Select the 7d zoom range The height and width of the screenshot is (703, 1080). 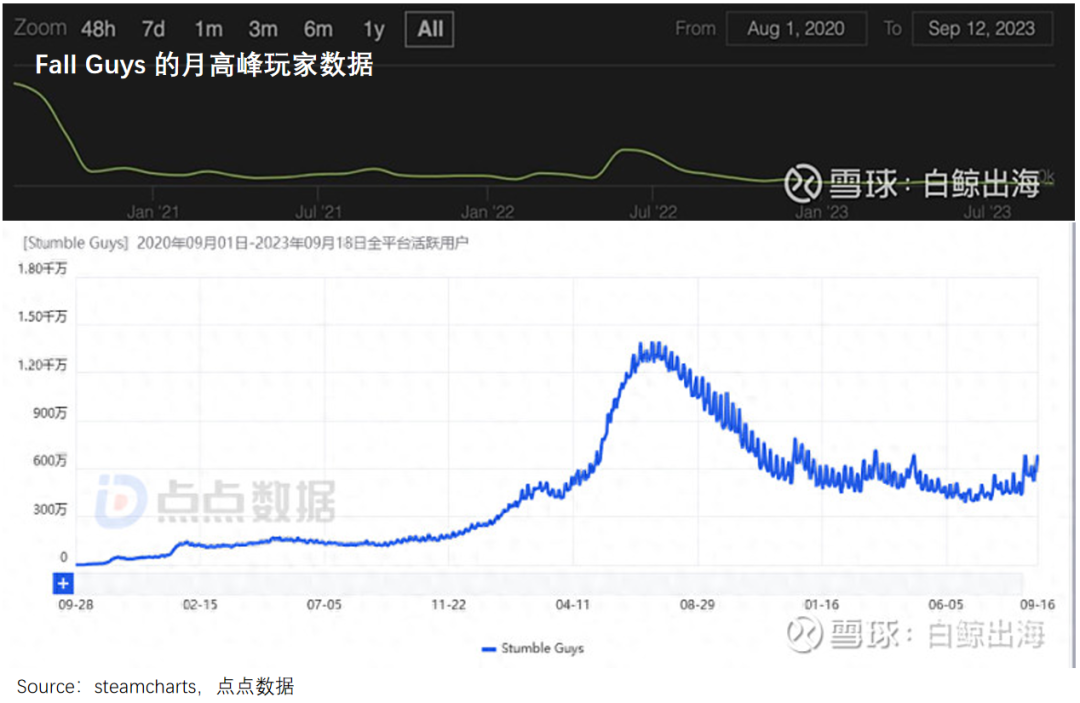[x=153, y=29]
